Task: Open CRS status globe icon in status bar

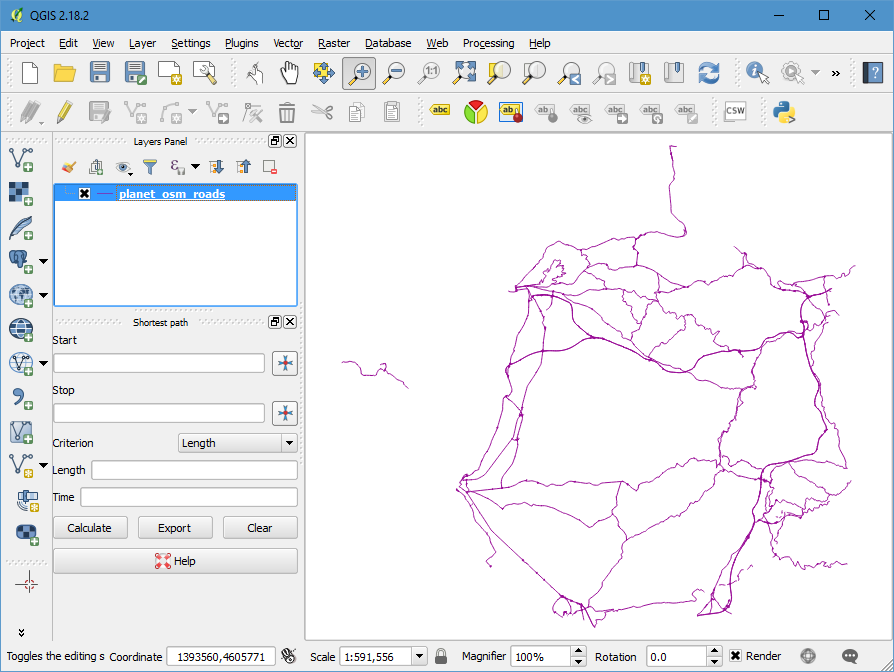Action: pyautogui.click(x=808, y=657)
